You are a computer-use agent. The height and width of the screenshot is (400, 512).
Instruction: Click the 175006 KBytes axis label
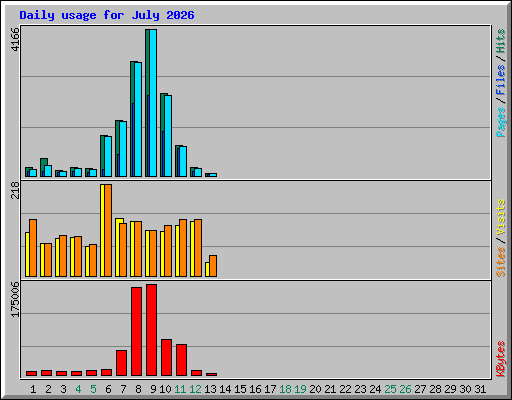(x=15, y=300)
